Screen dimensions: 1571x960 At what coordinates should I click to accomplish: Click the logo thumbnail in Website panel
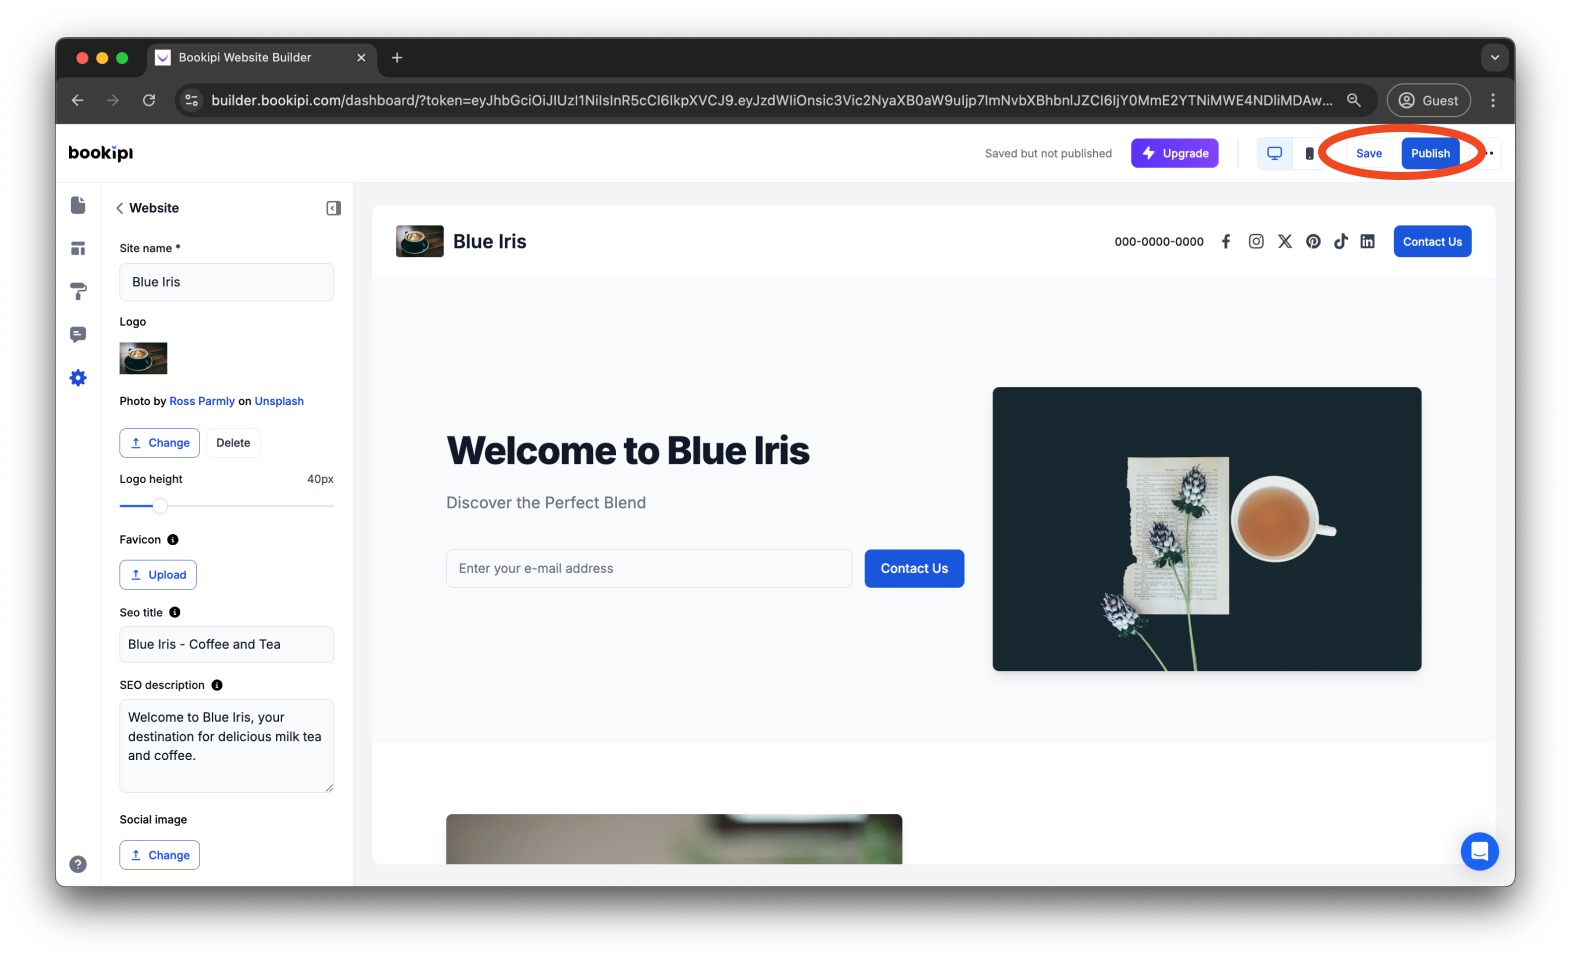143,358
